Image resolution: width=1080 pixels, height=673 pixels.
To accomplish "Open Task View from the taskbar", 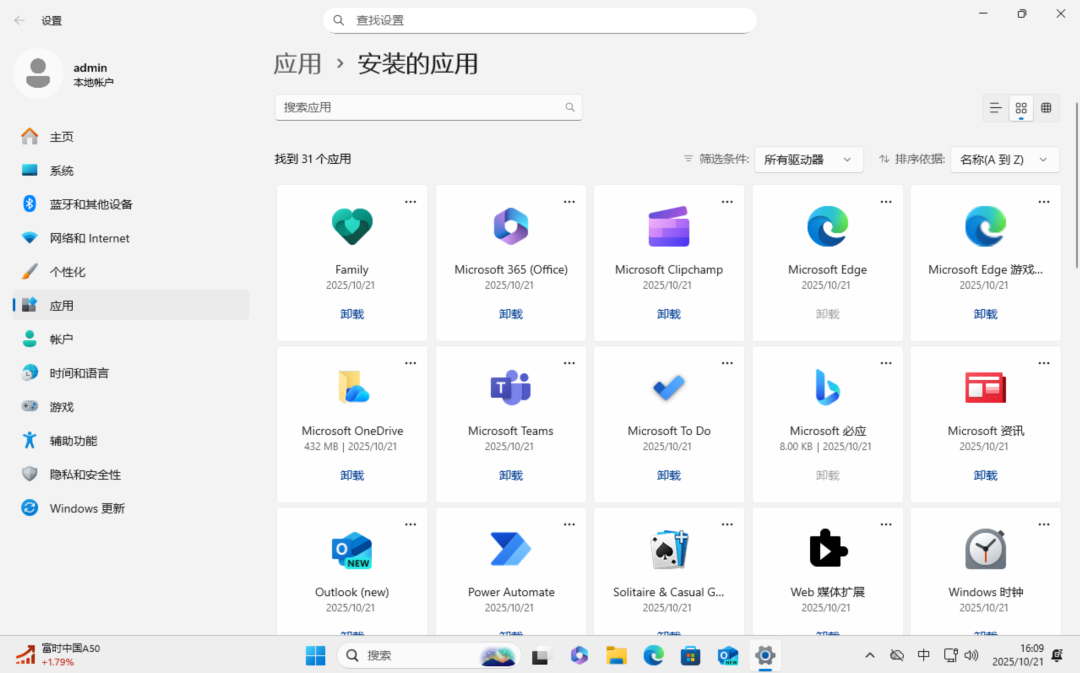I will pyautogui.click(x=541, y=655).
